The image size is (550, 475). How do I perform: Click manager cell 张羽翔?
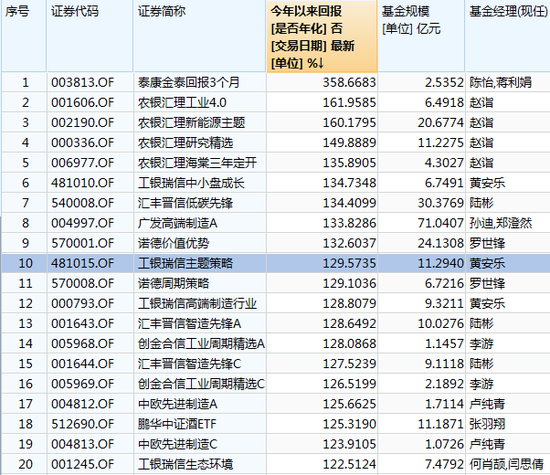coord(487,424)
